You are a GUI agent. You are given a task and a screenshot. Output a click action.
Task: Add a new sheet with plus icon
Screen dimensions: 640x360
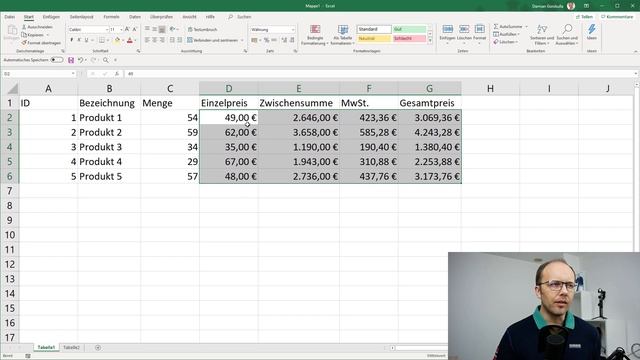[98, 348]
